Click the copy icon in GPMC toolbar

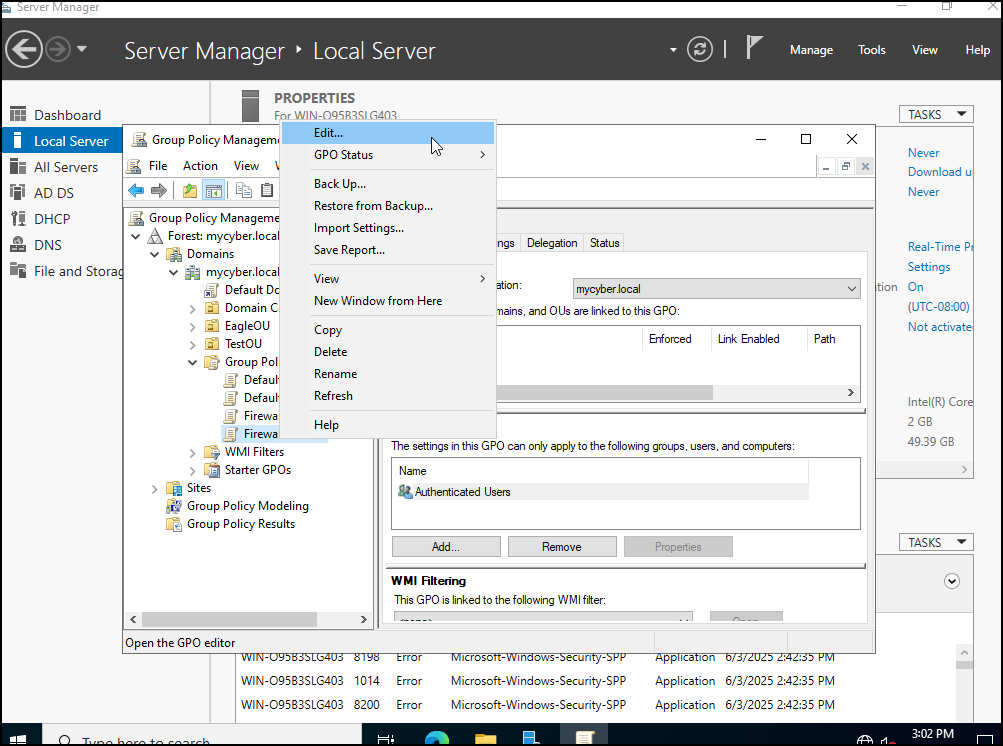click(x=244, y=190)
